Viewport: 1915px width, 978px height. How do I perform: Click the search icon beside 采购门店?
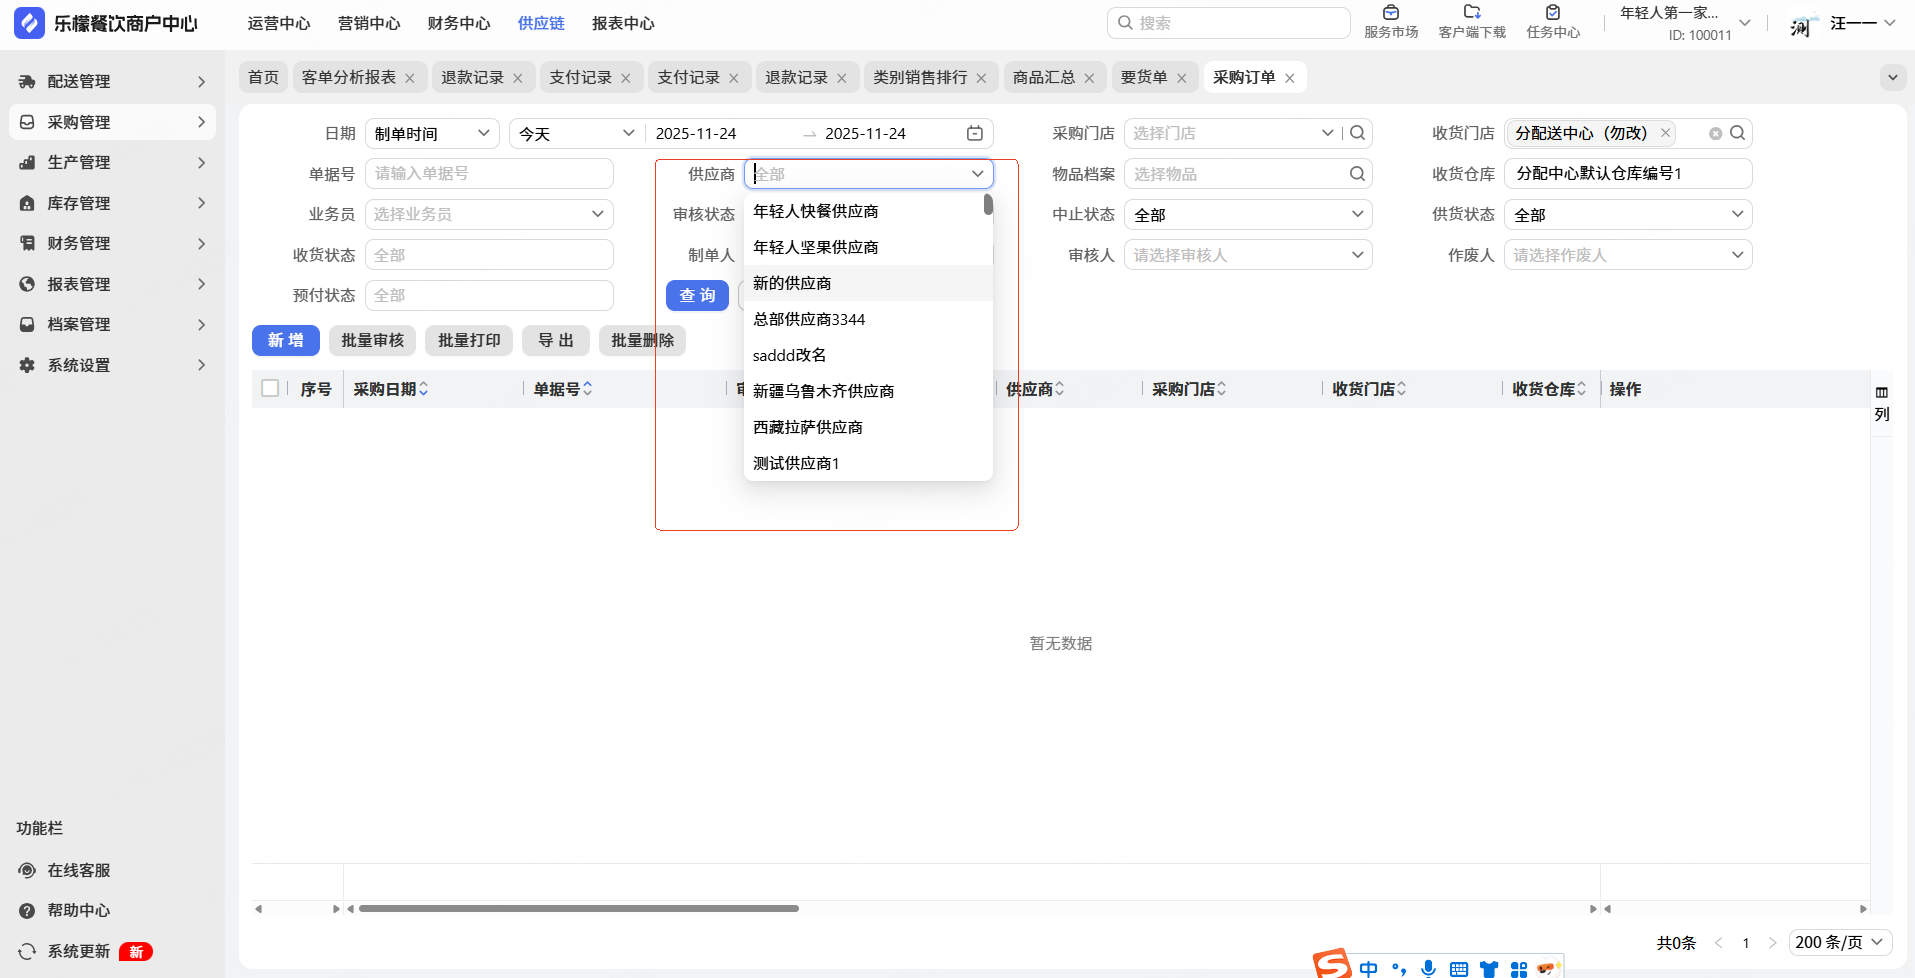(x=1357, y=133)
